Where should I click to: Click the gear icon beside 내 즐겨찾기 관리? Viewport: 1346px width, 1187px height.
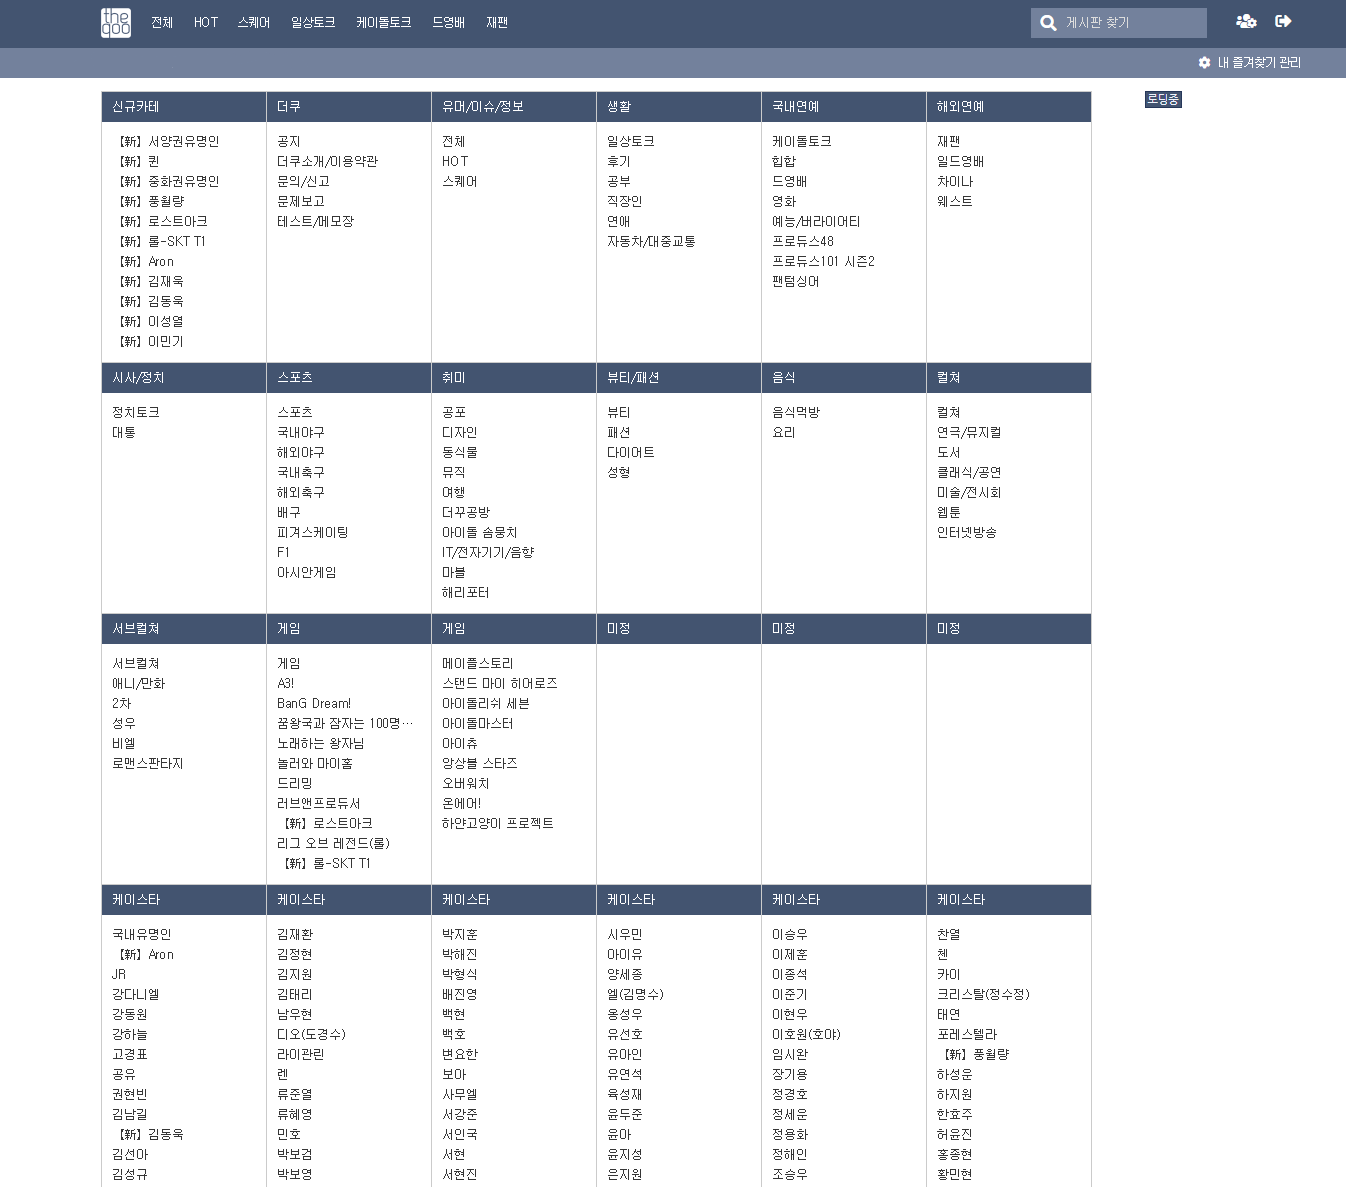pos(1204,63)
